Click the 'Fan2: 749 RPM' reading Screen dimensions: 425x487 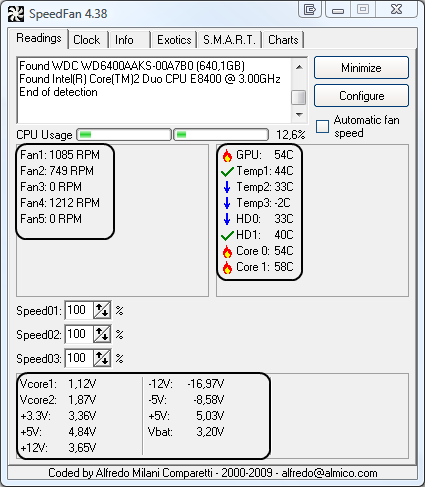point(57,171)
